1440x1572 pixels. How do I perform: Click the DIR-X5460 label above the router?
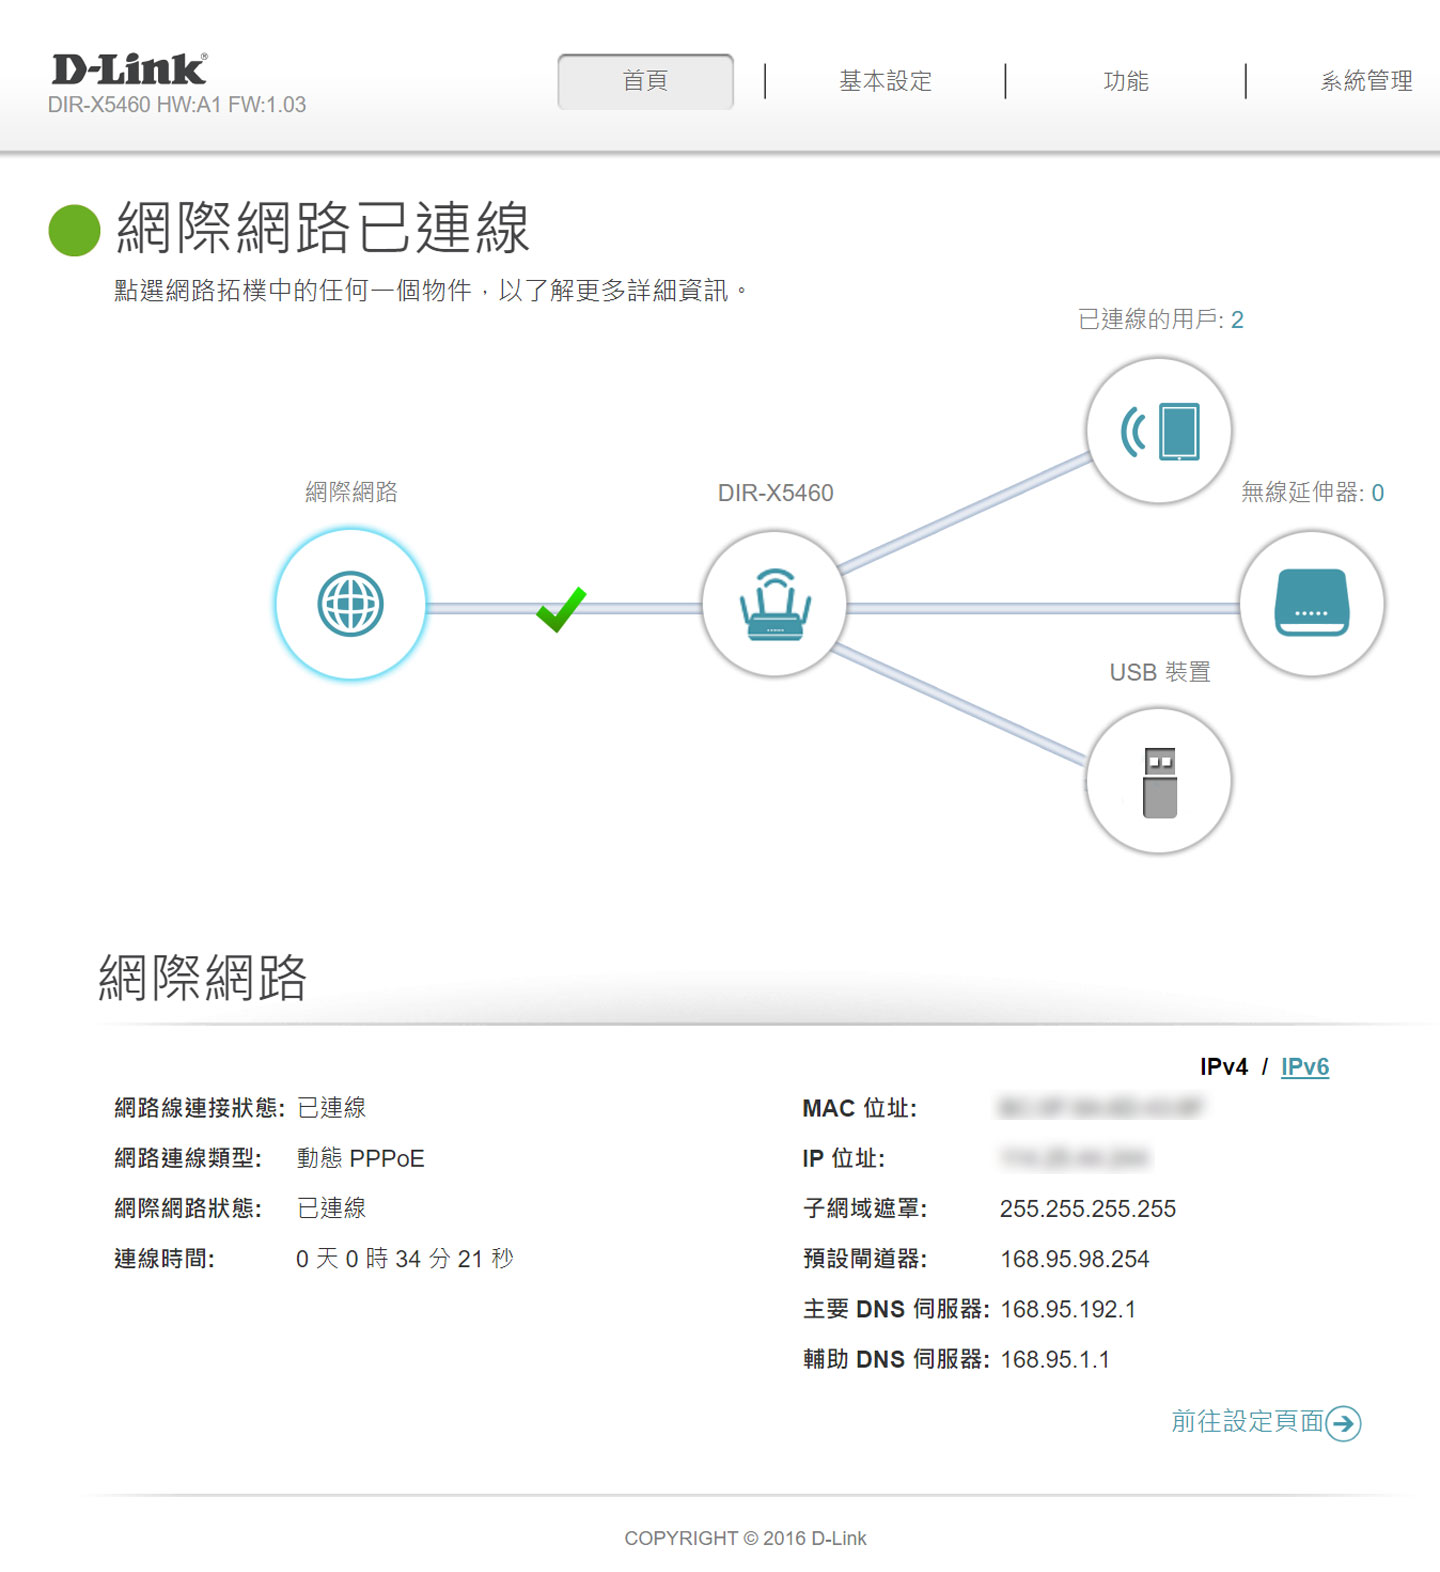(775, 493)
